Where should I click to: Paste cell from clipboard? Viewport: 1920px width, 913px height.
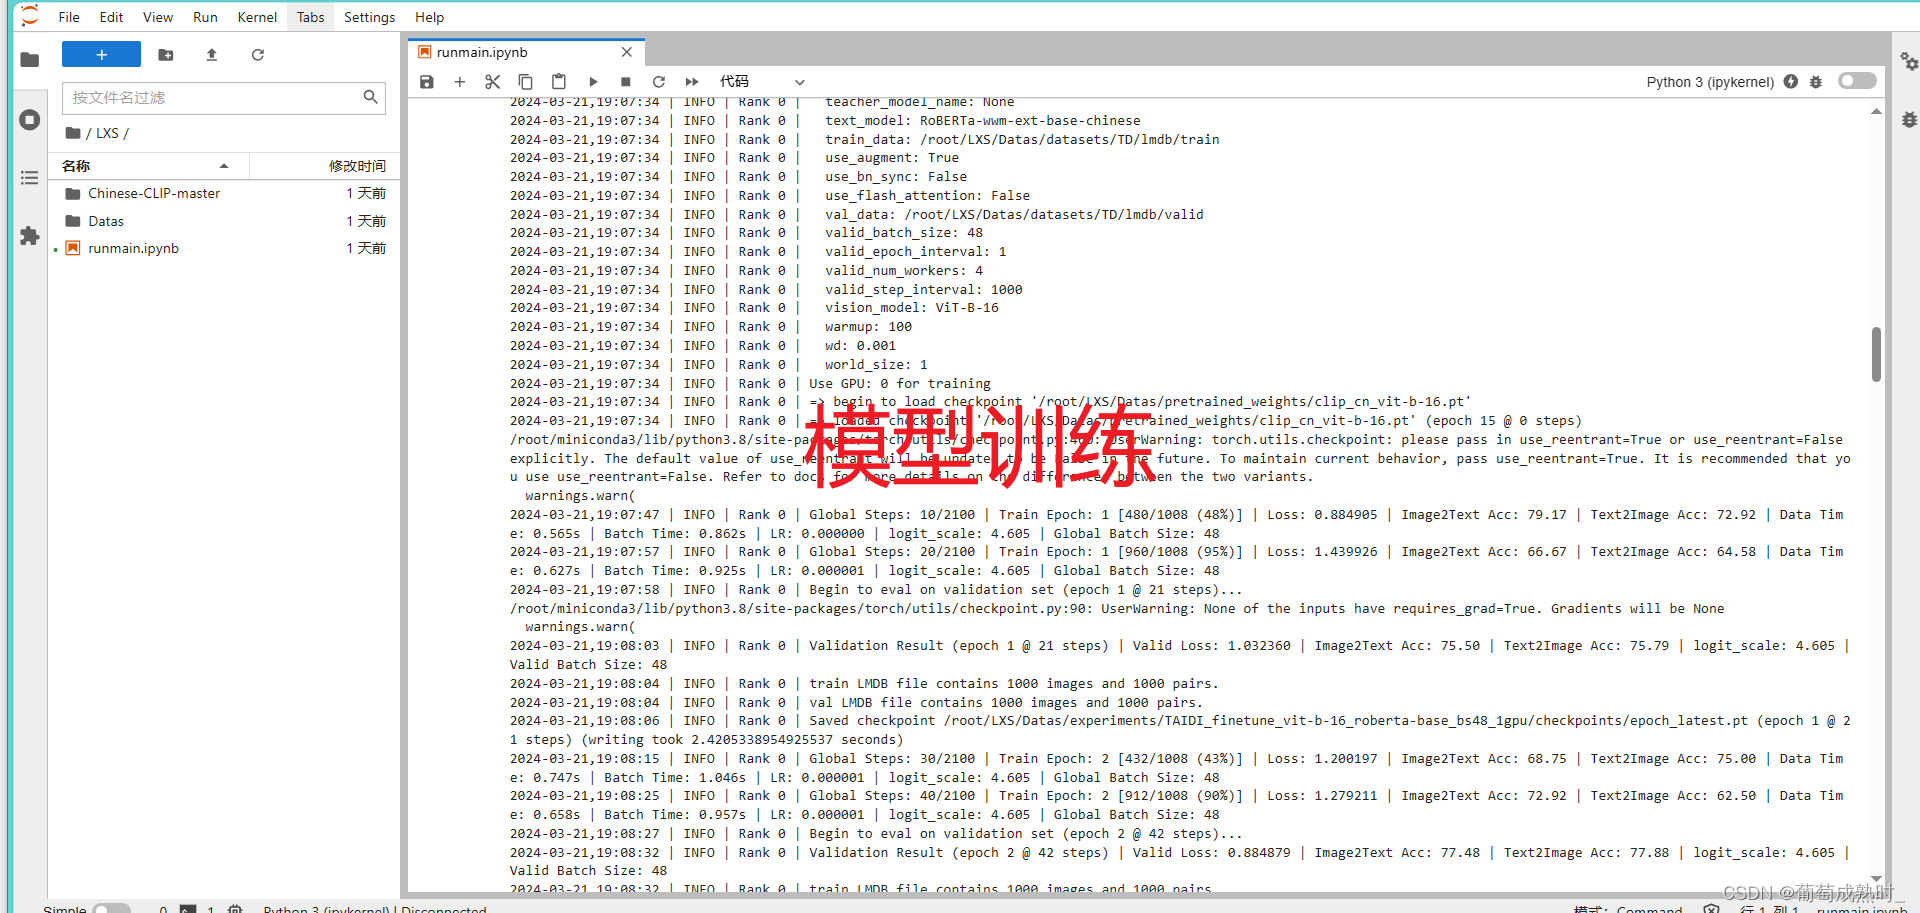pos(559,82)
